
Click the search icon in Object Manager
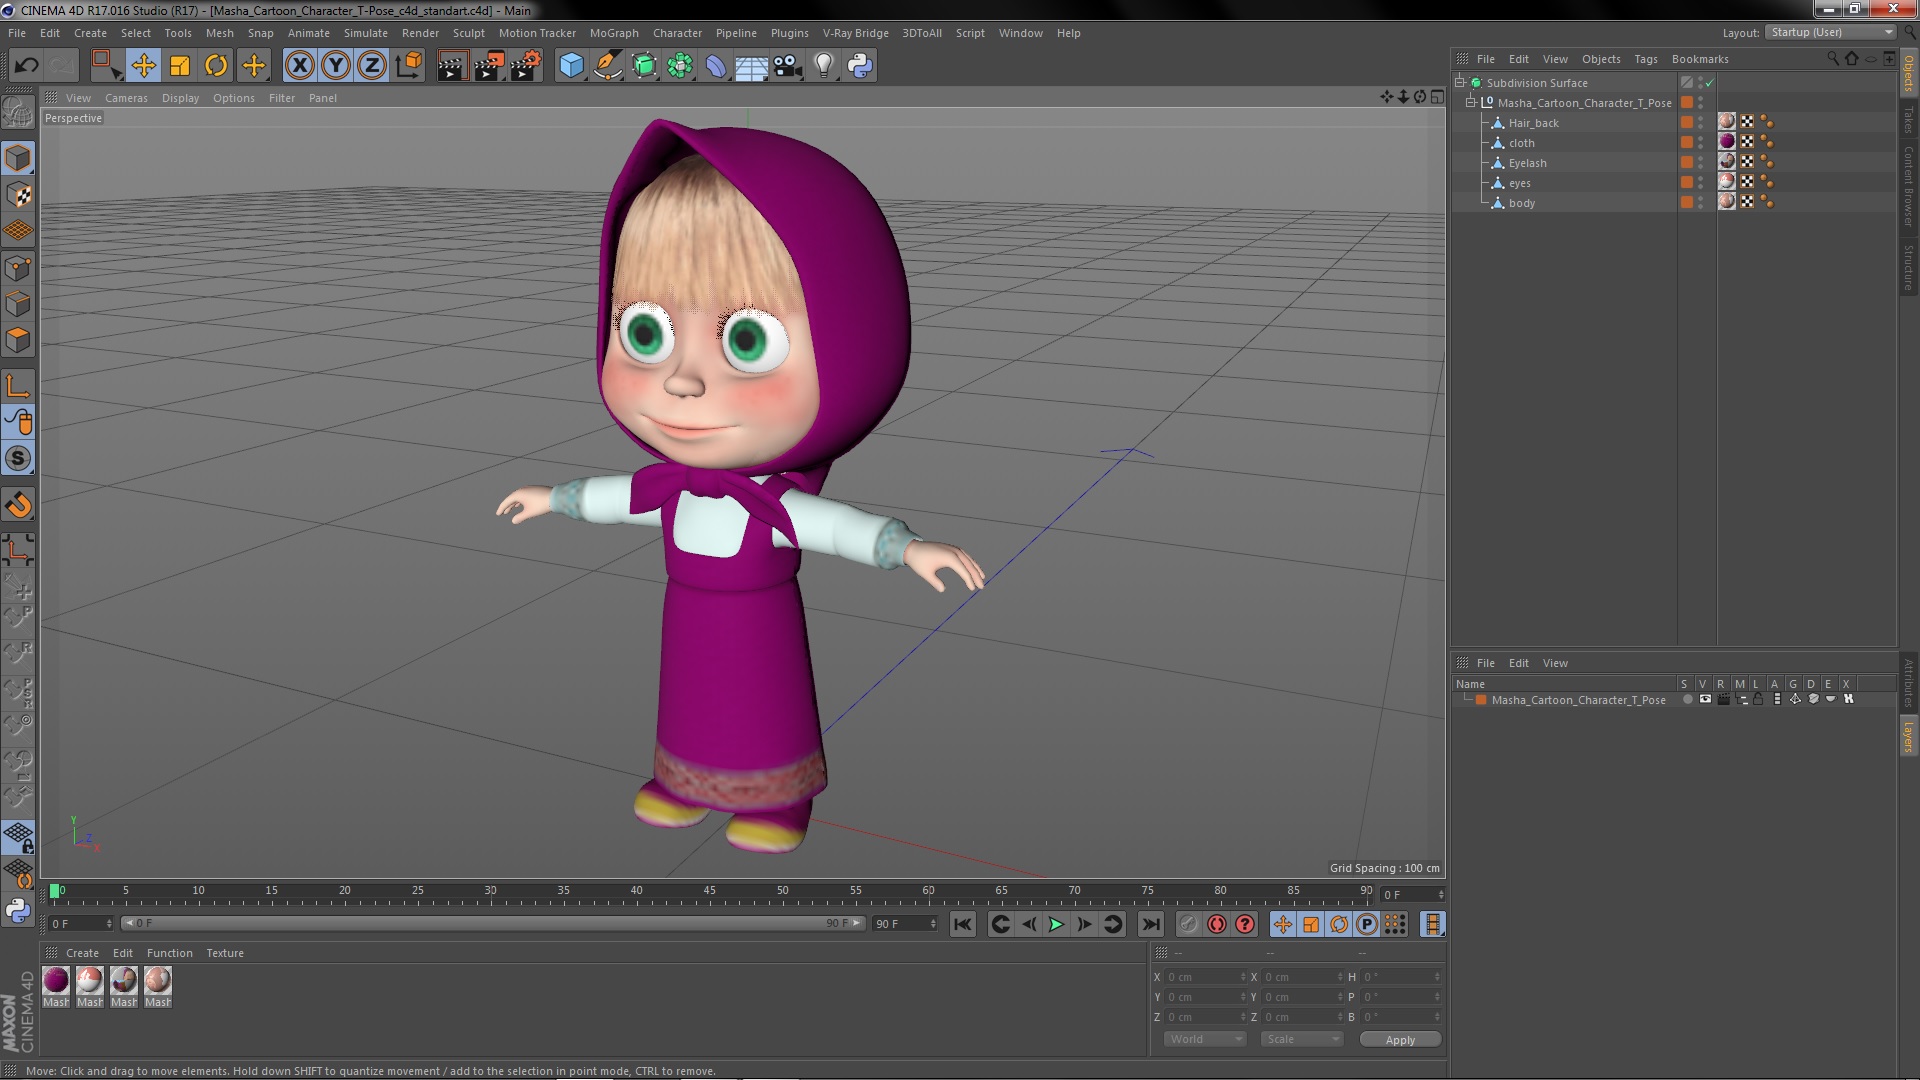click(1832, 59)
